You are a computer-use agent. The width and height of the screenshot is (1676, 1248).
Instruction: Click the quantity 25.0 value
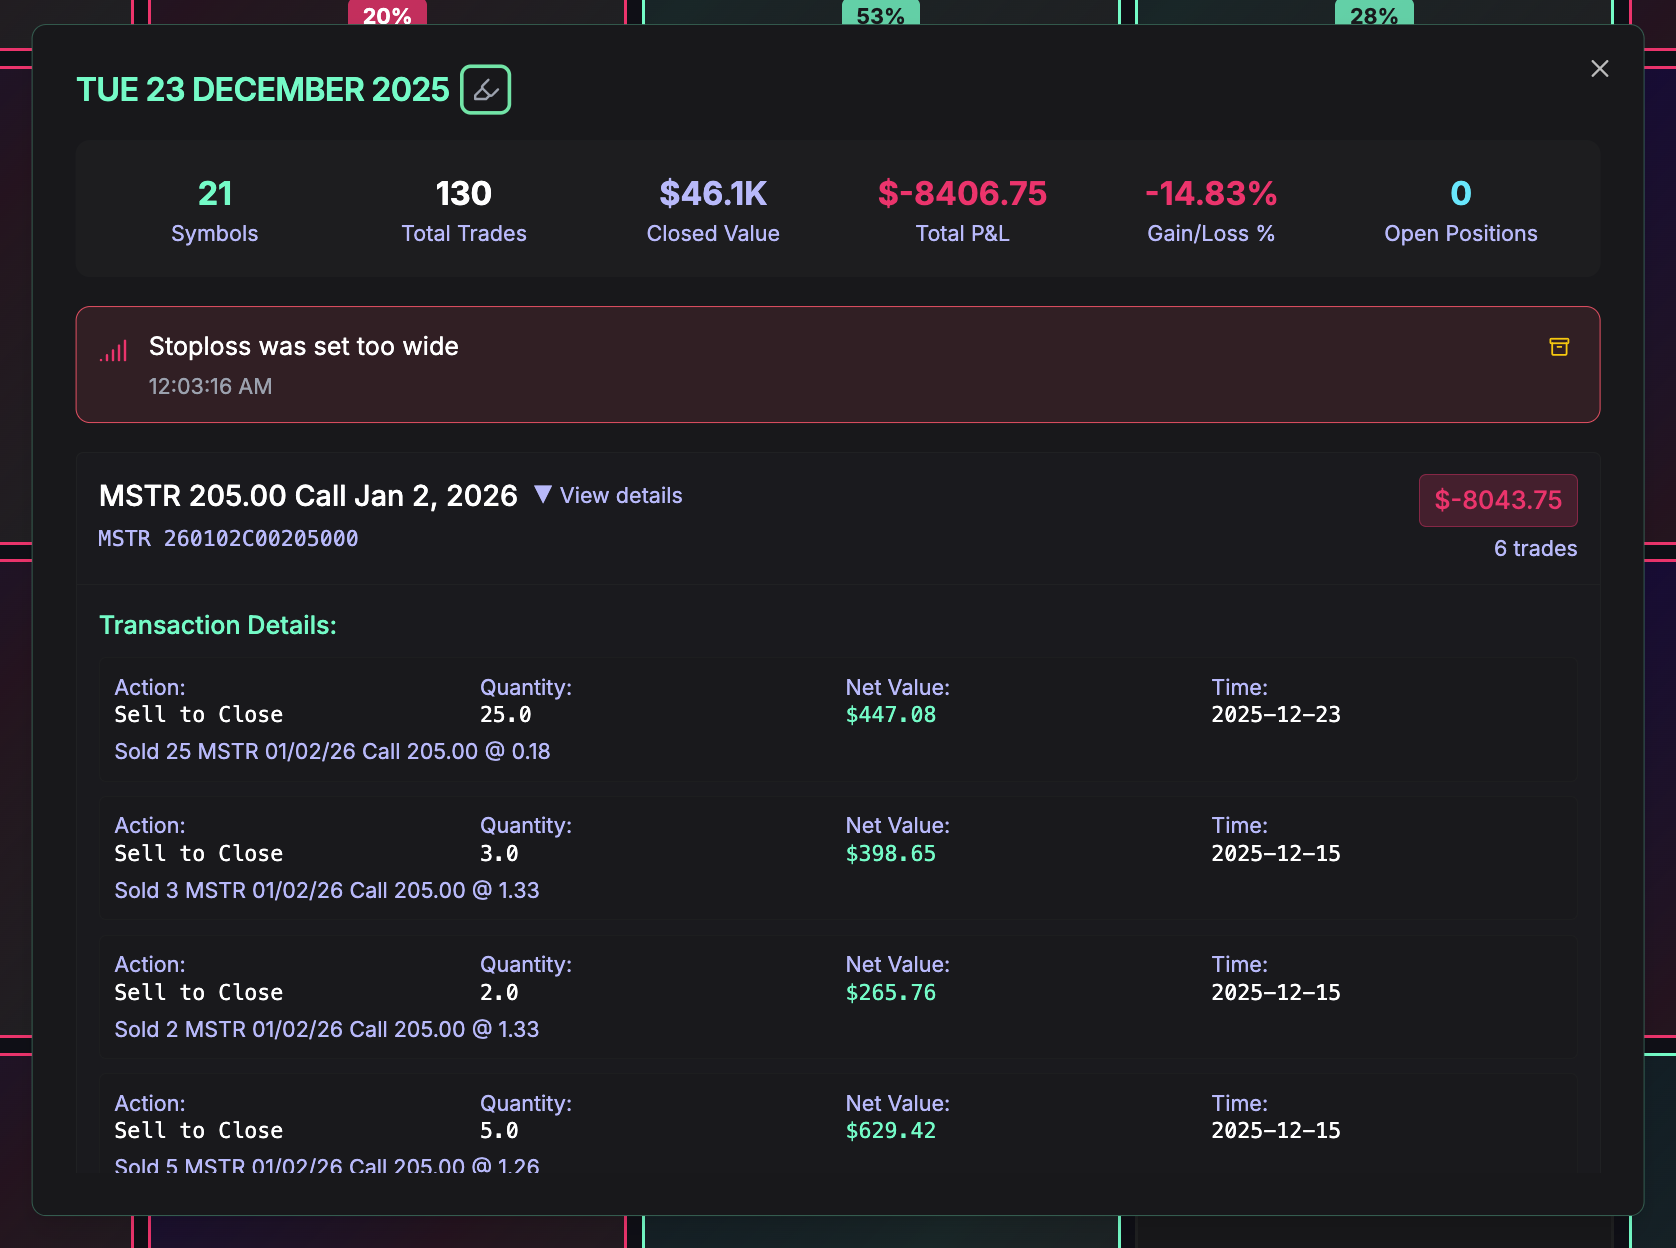point(506,714)
